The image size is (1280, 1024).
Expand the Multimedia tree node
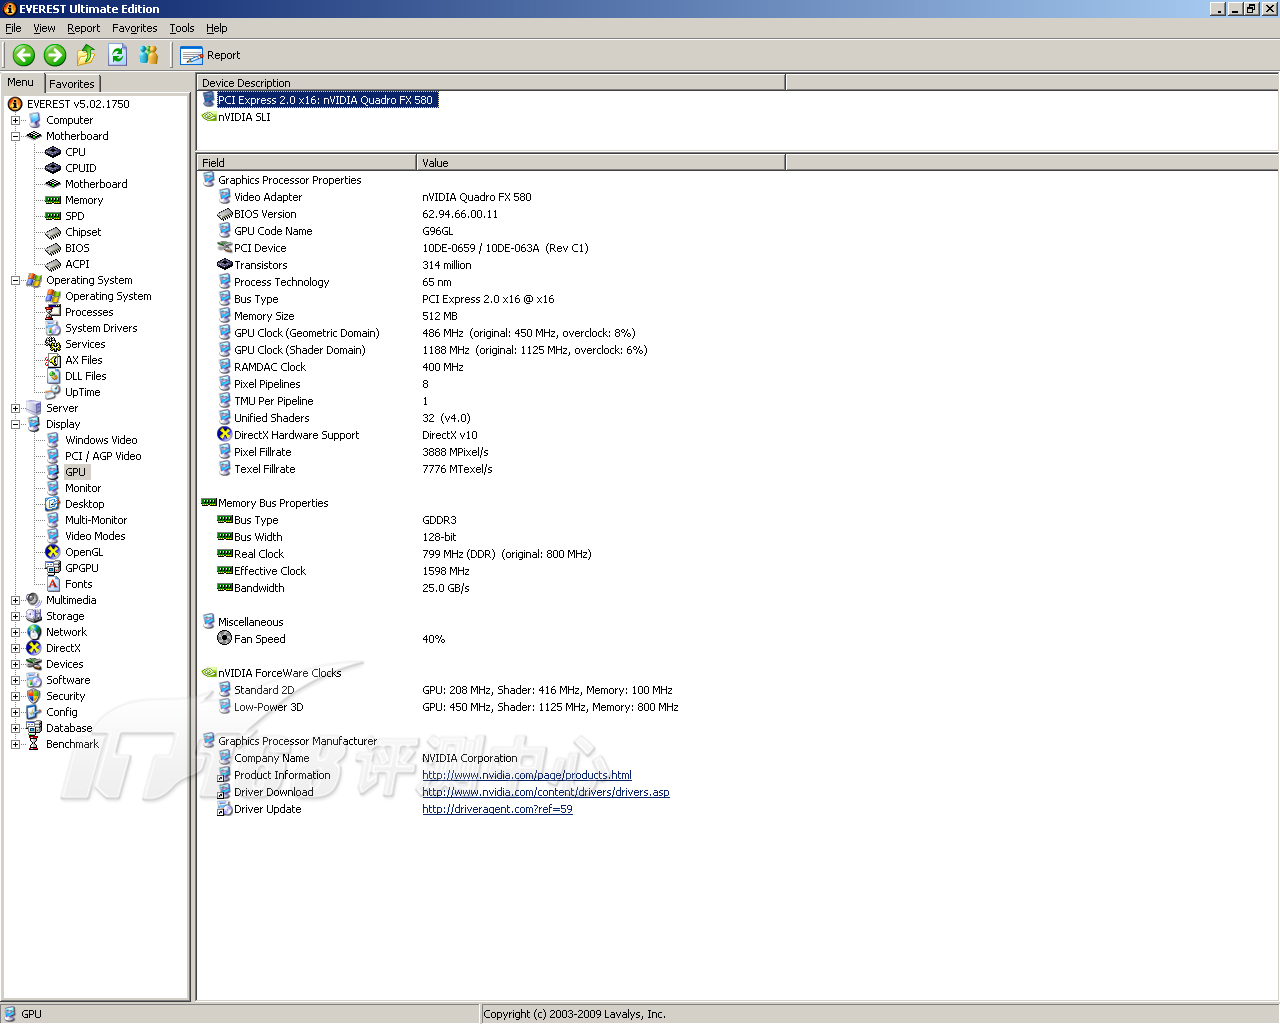click(x=16, y=600)
